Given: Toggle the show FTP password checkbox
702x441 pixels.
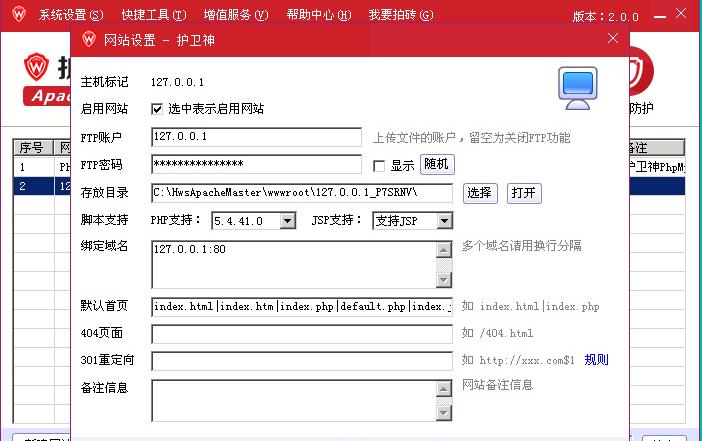Looking at the screenshot, I should point(379,166).
